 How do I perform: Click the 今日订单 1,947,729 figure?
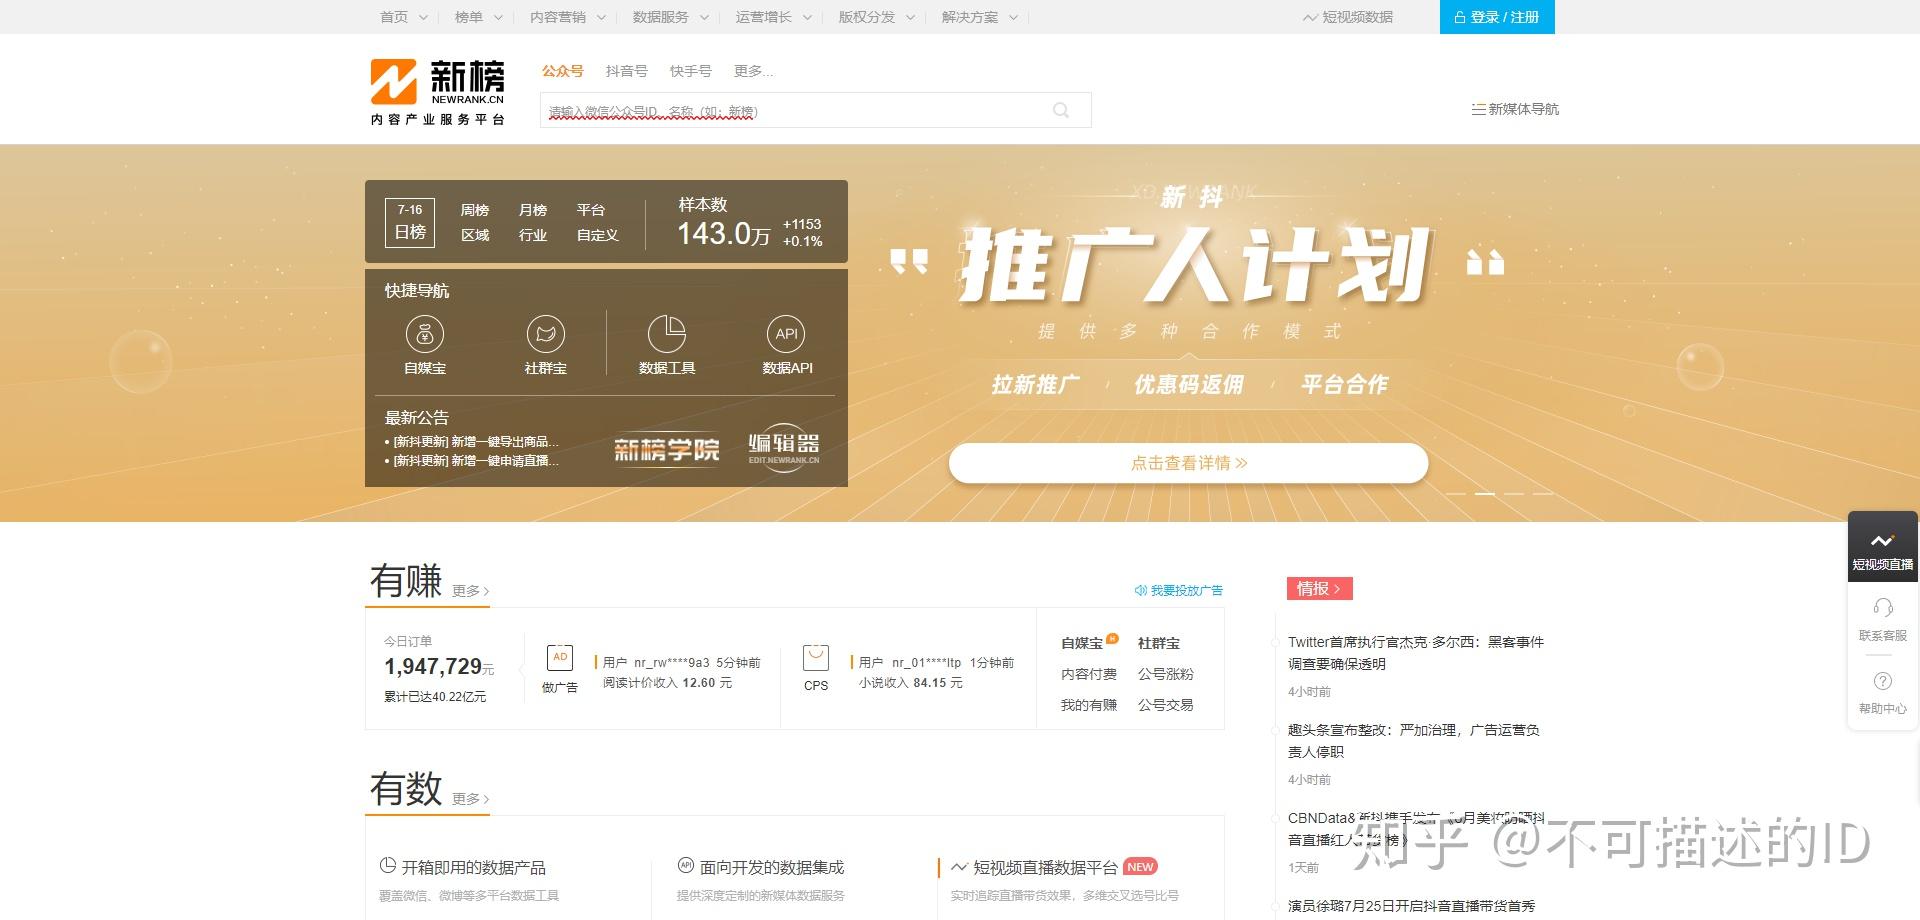[x=439, y=667]
